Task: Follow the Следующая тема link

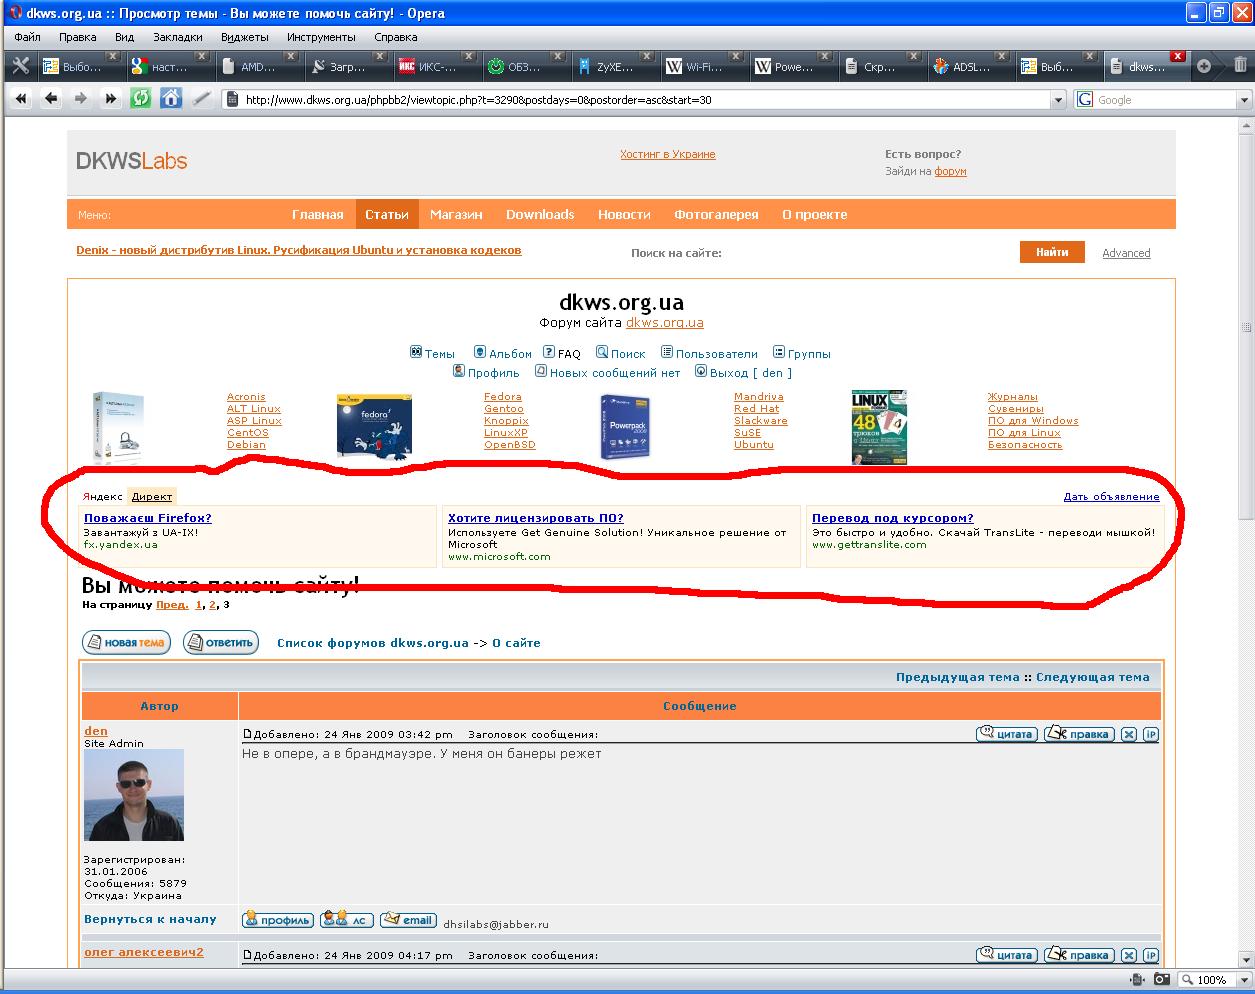Action: pyautogui.click(x=1093, y=677)
